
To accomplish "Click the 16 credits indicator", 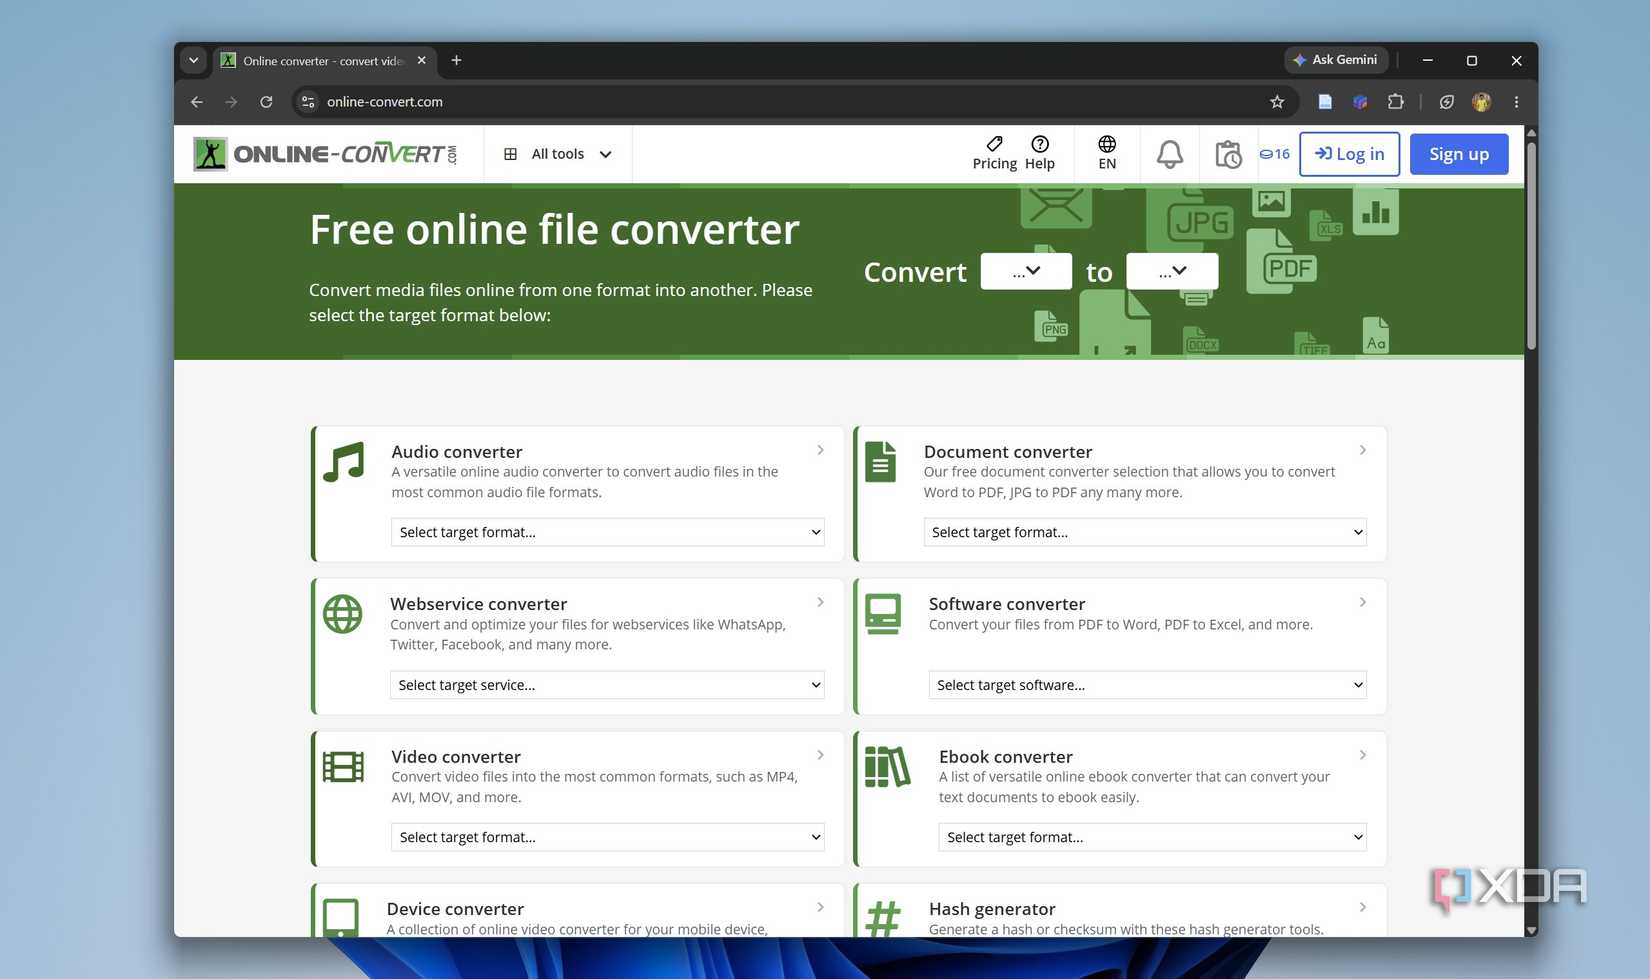I will pyautogui.click(x=1274, y=154).
